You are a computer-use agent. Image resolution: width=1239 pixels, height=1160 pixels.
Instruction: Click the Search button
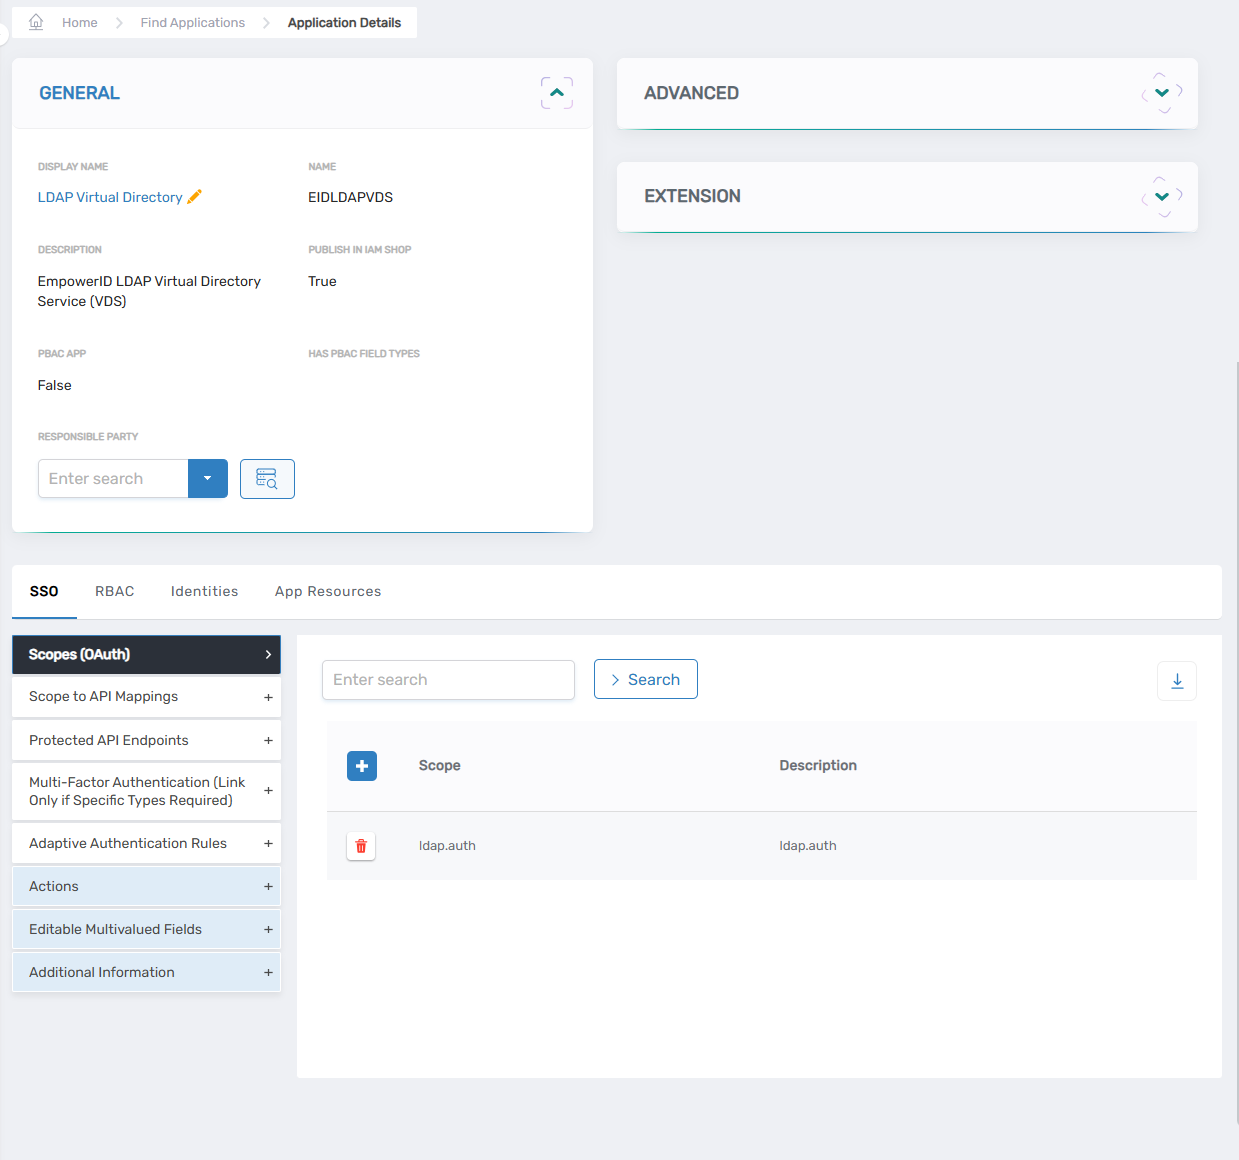click(645, 680)
